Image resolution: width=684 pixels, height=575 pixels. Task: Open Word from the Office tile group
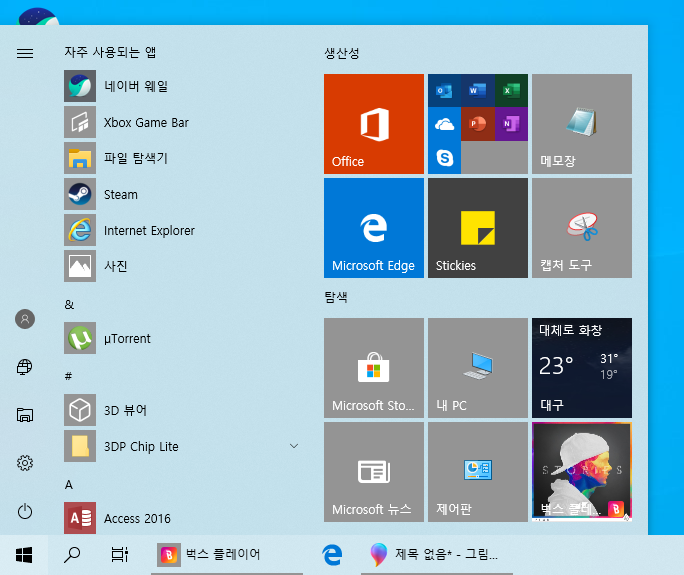pyautogui.click(x=478, y=91)
